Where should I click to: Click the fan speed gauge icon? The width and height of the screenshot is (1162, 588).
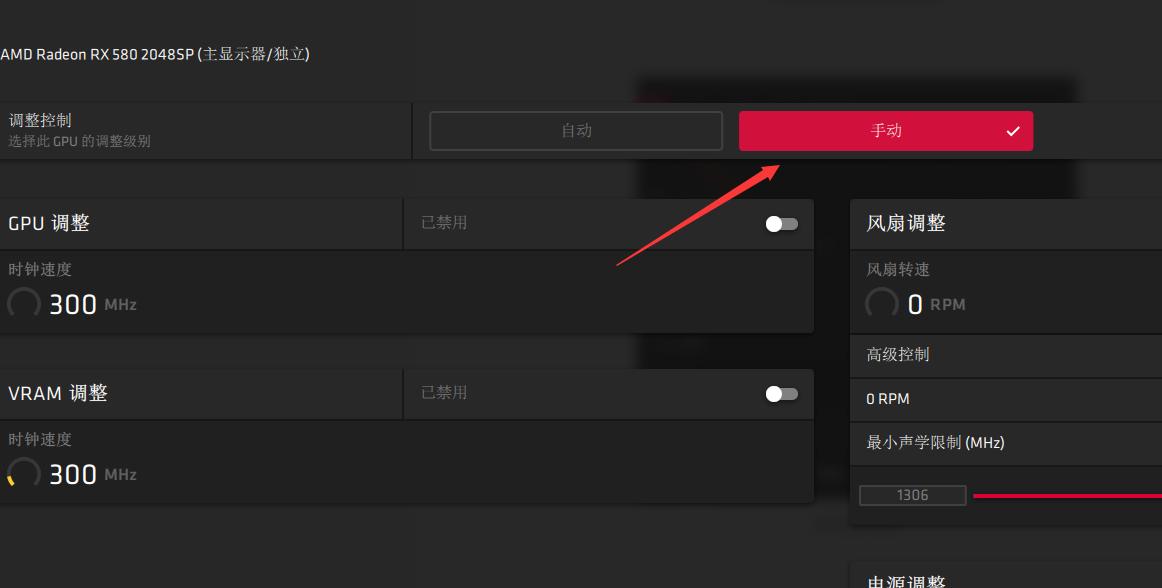[882, 304]
